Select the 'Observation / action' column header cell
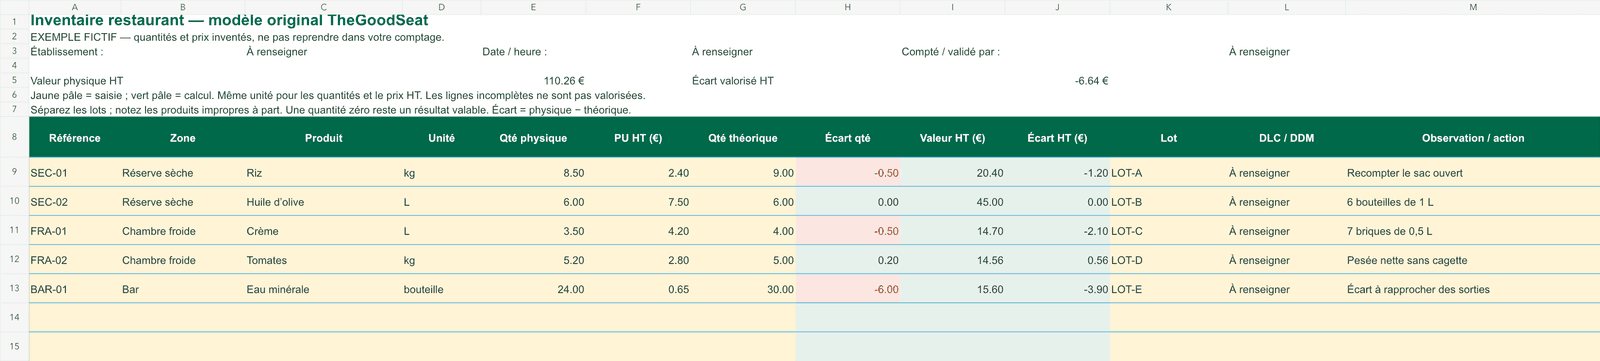This screenshot has height=361, width=1600. click(x=1473, y=138)
